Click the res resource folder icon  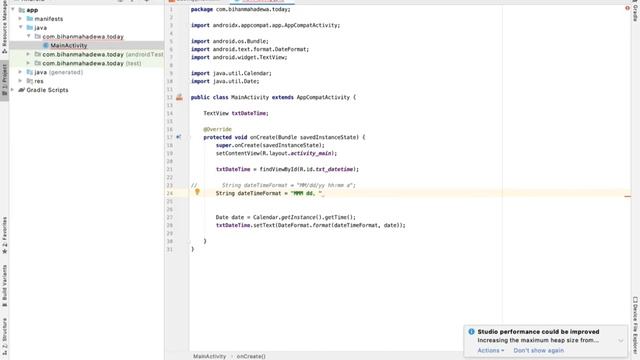coord(30,81)
